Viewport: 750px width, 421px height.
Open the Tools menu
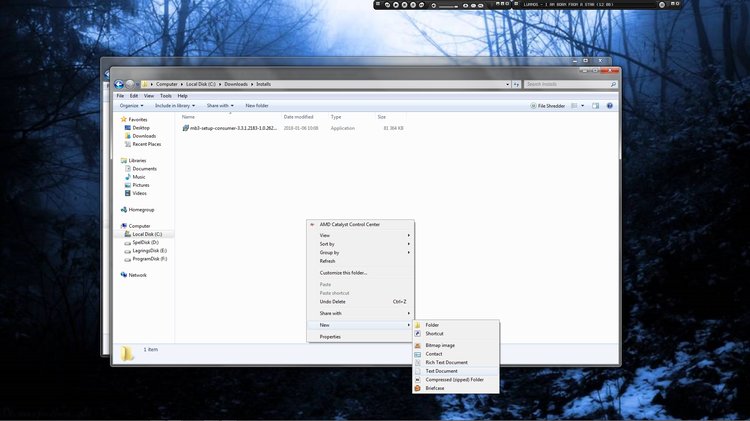[165, 96]
